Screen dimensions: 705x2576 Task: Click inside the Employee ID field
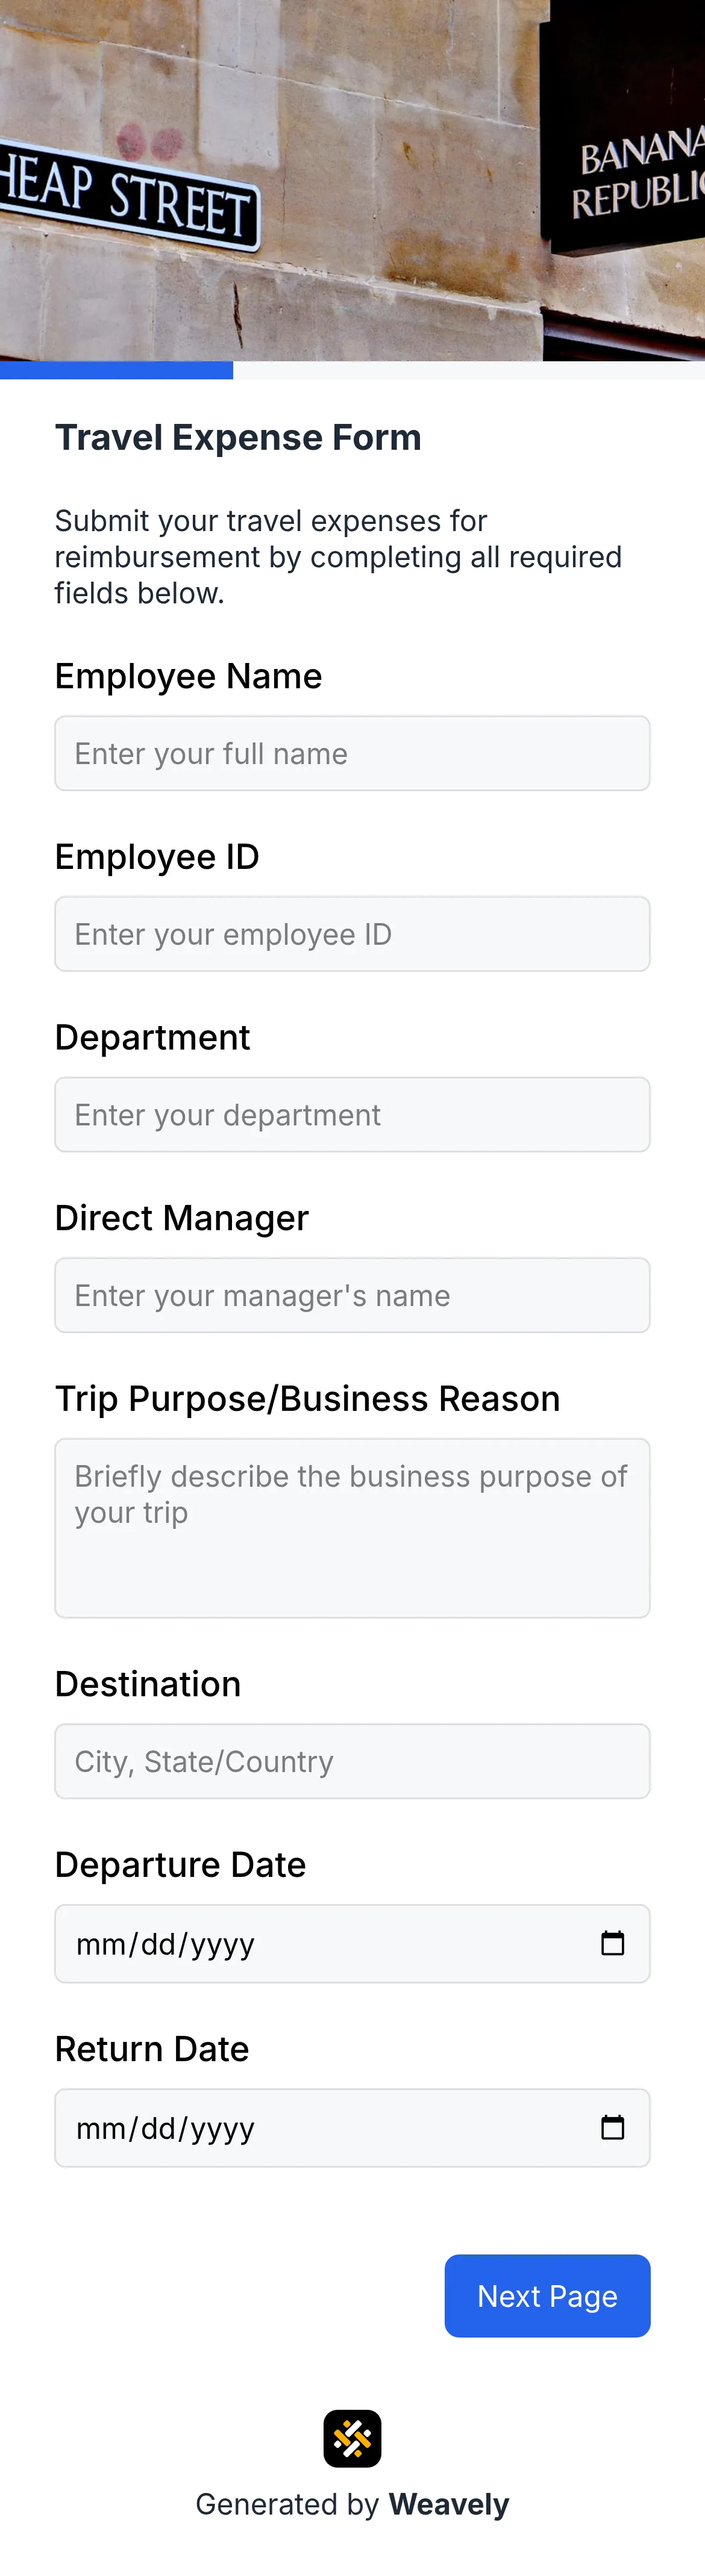click(352, 933)
